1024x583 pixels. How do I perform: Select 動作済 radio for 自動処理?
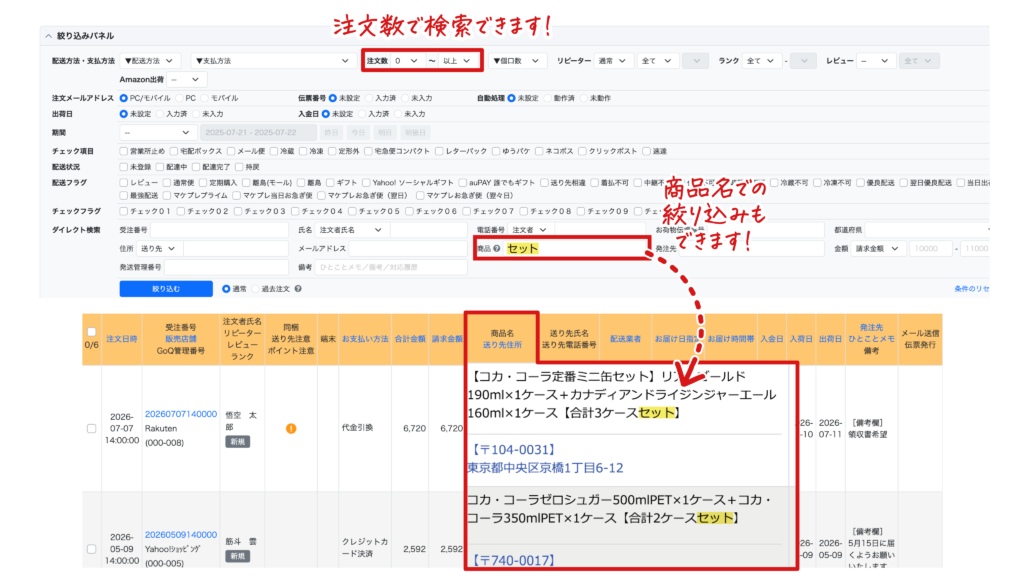point(547,99)
